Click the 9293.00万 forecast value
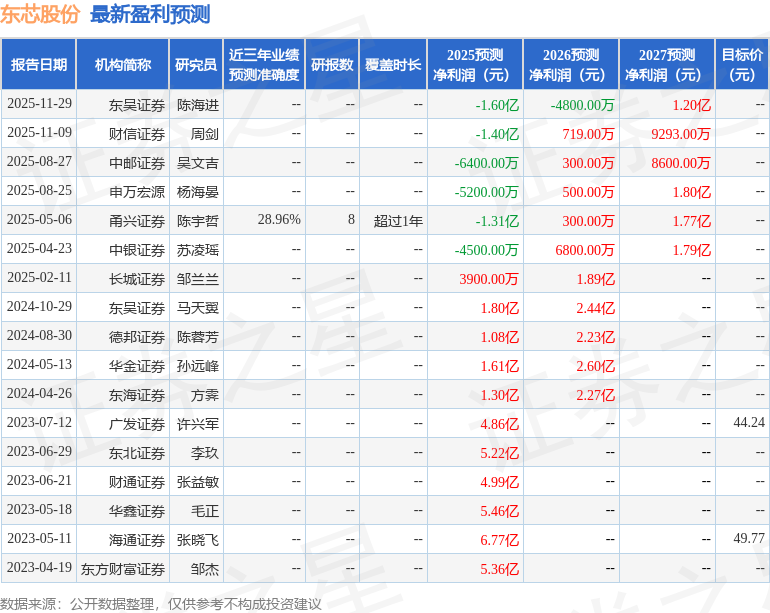Image resolution: width=770 pixels, height=613 pixels. click(681, 134)
